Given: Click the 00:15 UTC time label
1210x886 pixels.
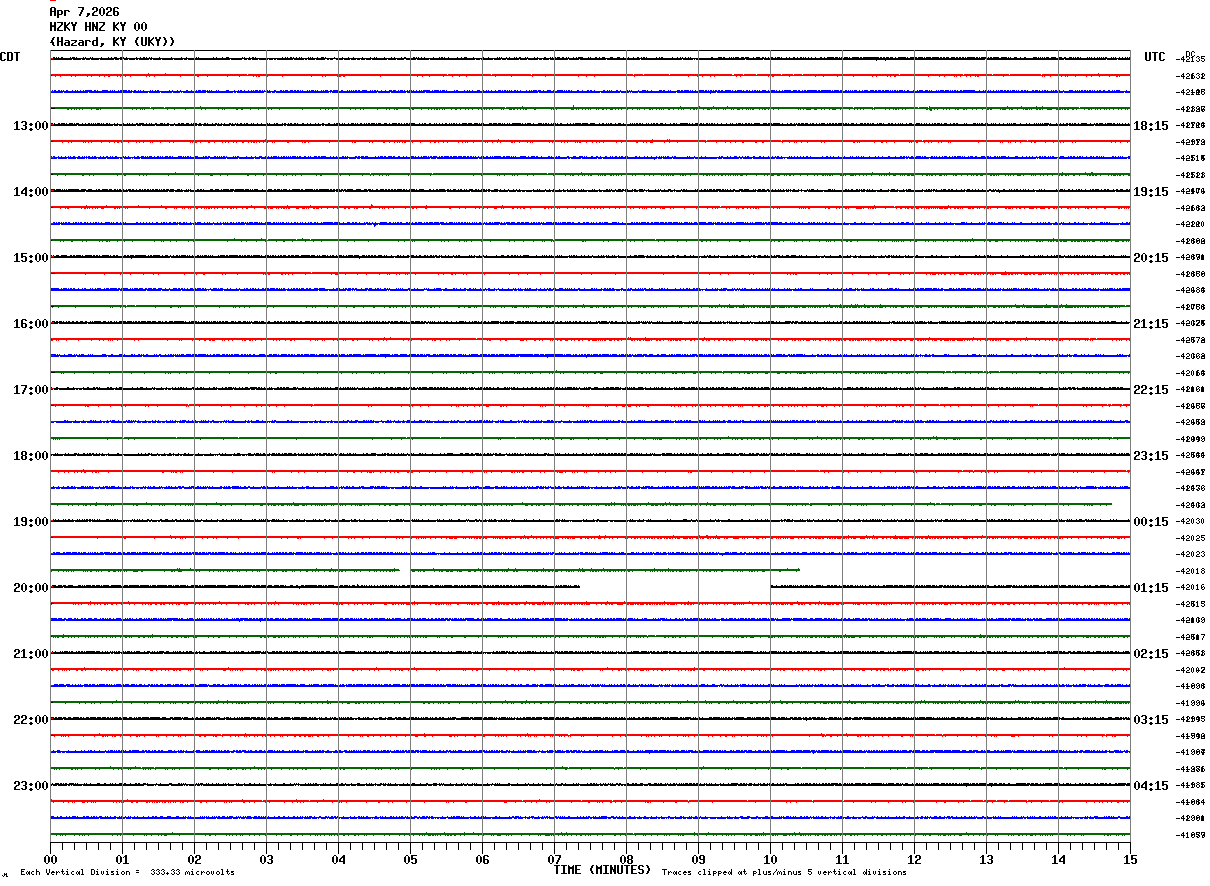Looking at the screenshot, I should pyautogui.click(x=1150, y=522).
